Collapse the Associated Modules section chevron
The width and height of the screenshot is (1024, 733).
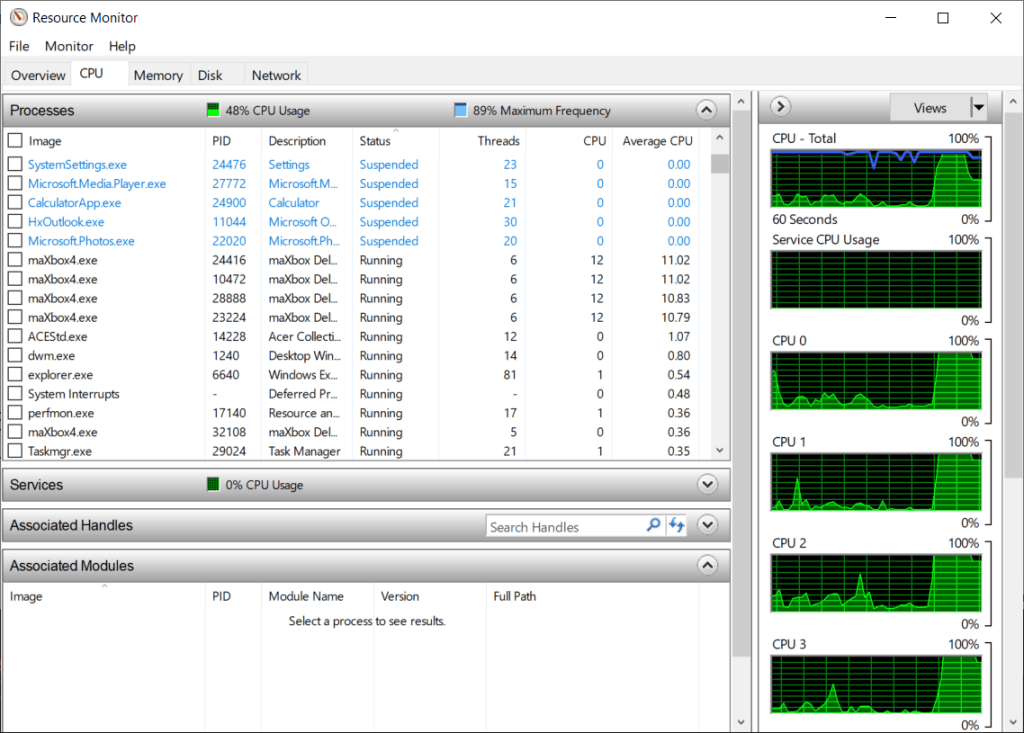(707, 566)
